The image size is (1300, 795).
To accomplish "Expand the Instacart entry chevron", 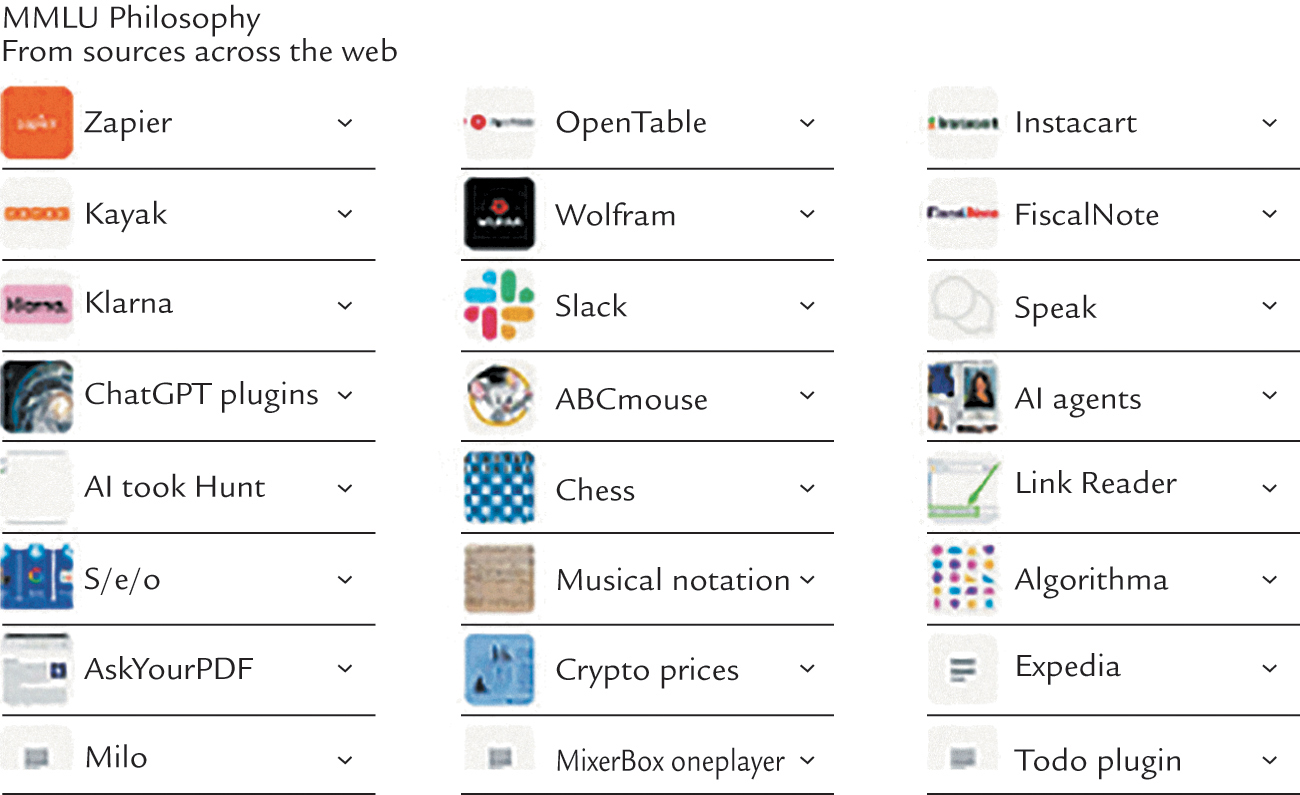I will [1270, 123].
